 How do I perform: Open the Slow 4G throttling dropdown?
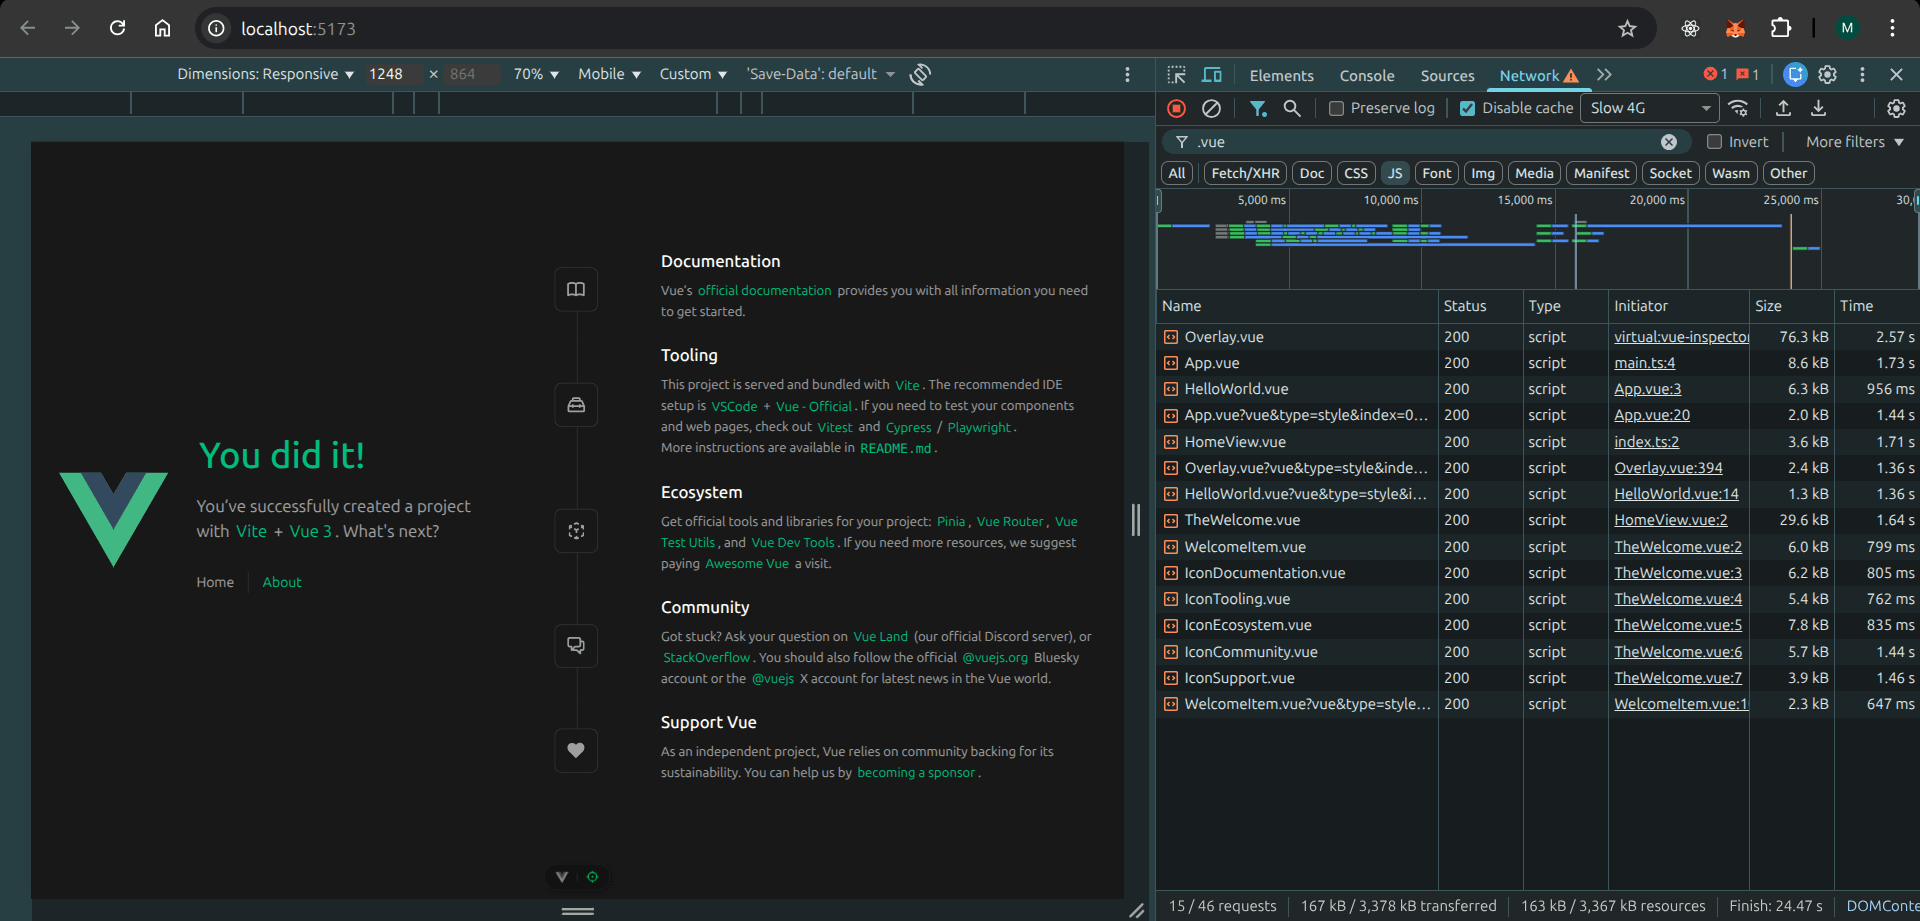pyautogui.click(x=1649, y=108)
